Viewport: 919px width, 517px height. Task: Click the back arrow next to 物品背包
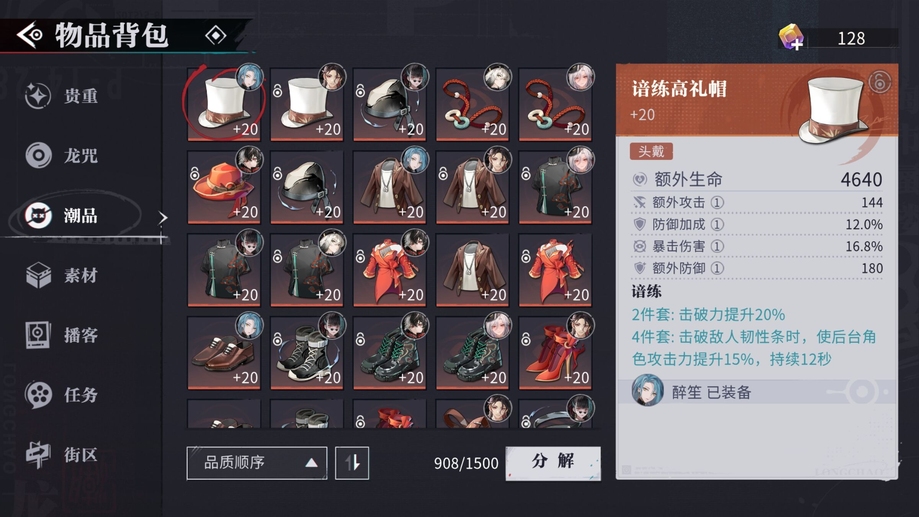point(29,35)
